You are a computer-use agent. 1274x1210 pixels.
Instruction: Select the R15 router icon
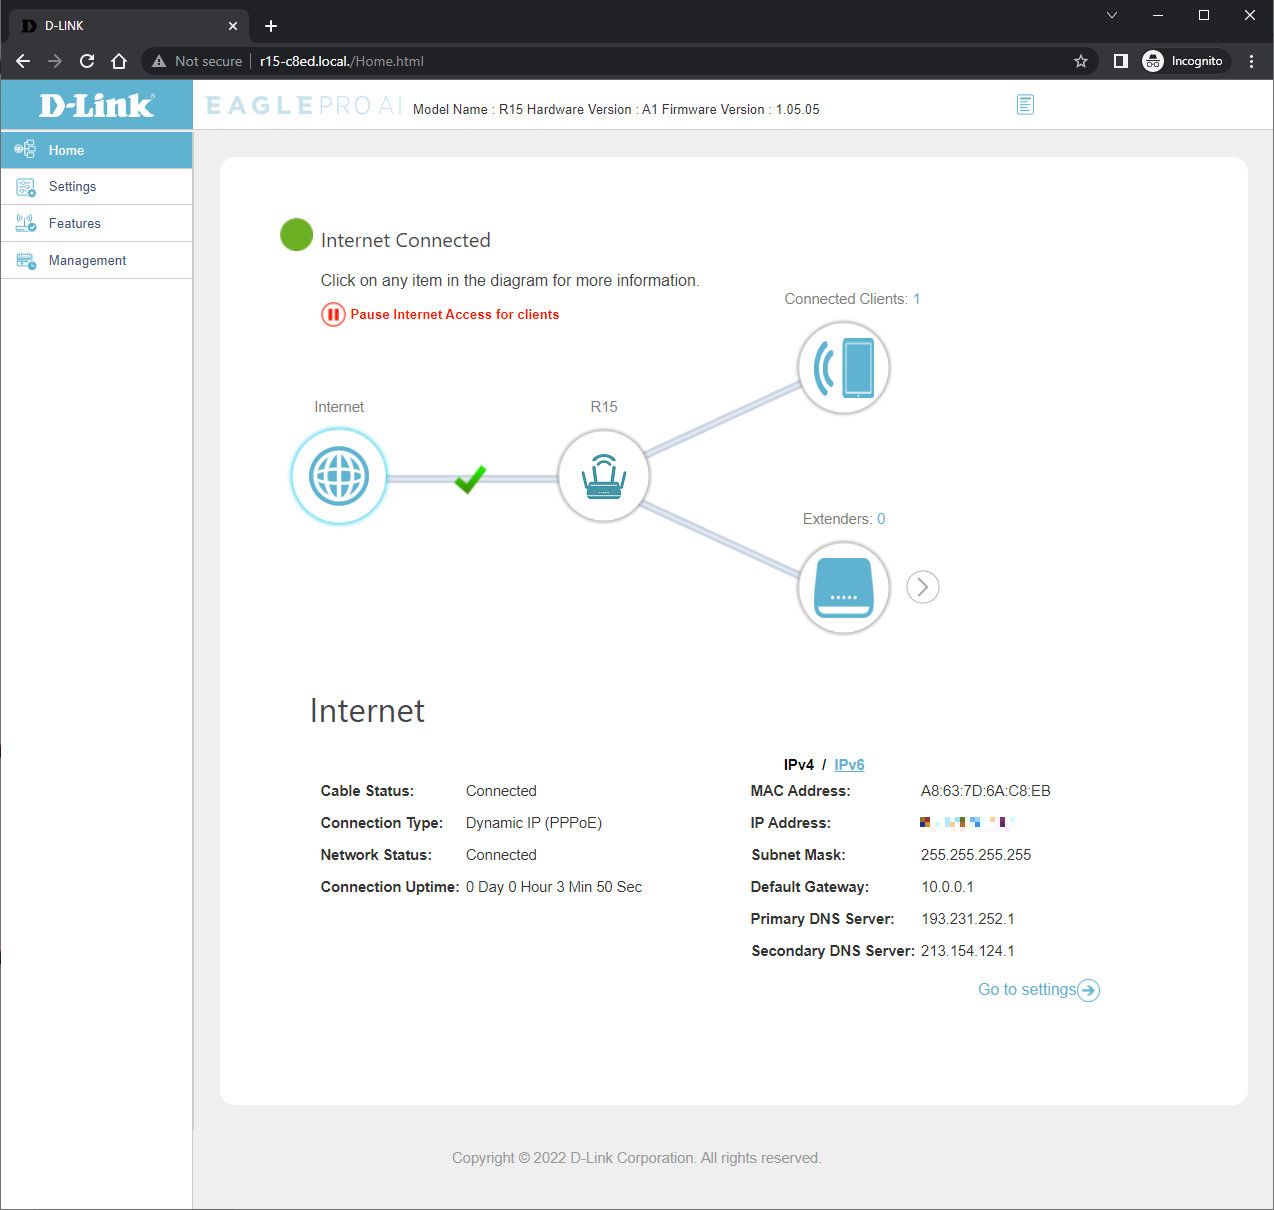point(603,477)
